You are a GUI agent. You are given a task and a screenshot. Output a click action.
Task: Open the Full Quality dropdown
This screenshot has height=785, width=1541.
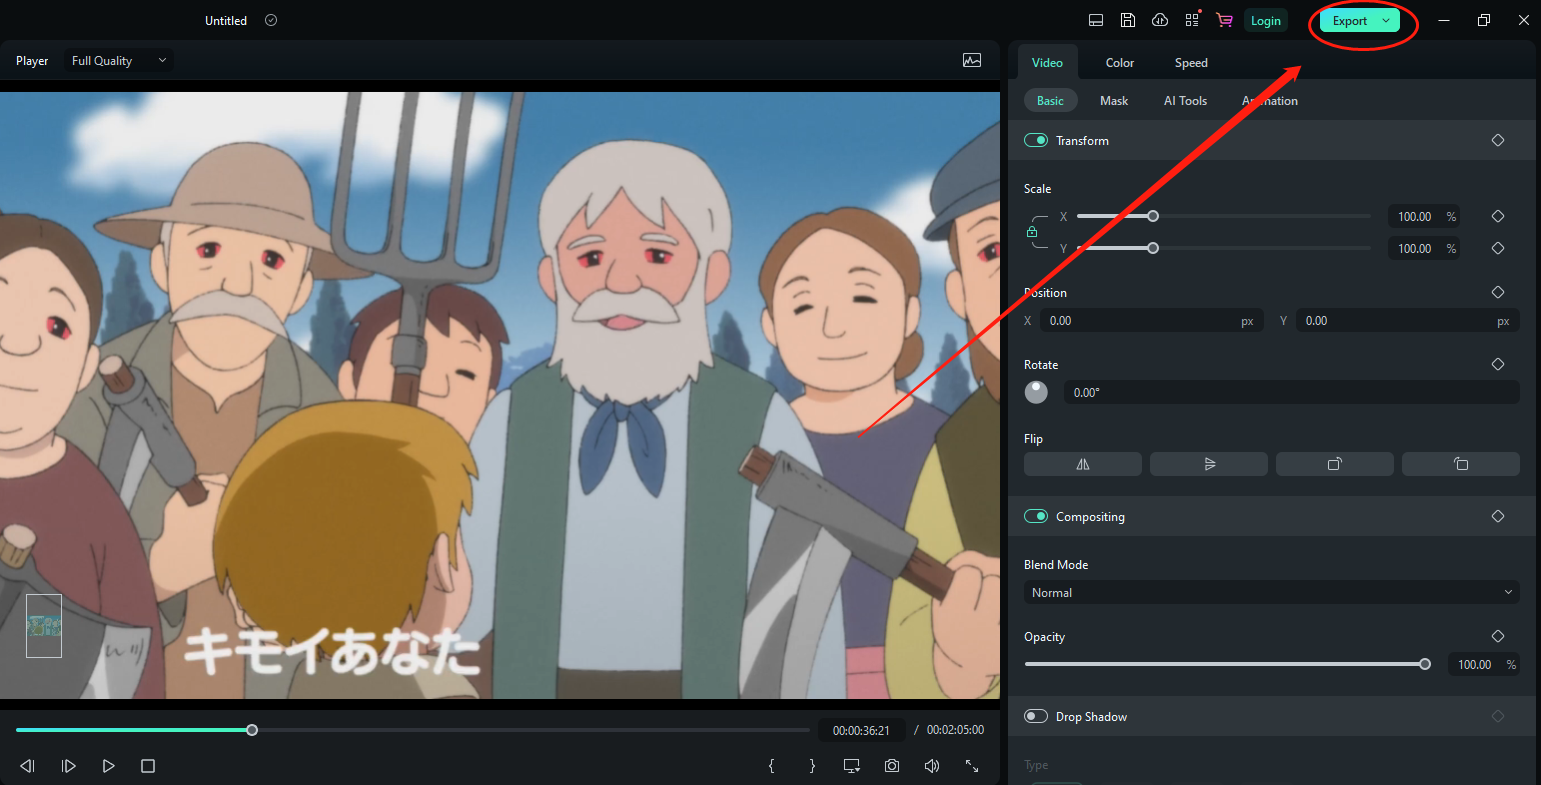click(x=118, y=60)
